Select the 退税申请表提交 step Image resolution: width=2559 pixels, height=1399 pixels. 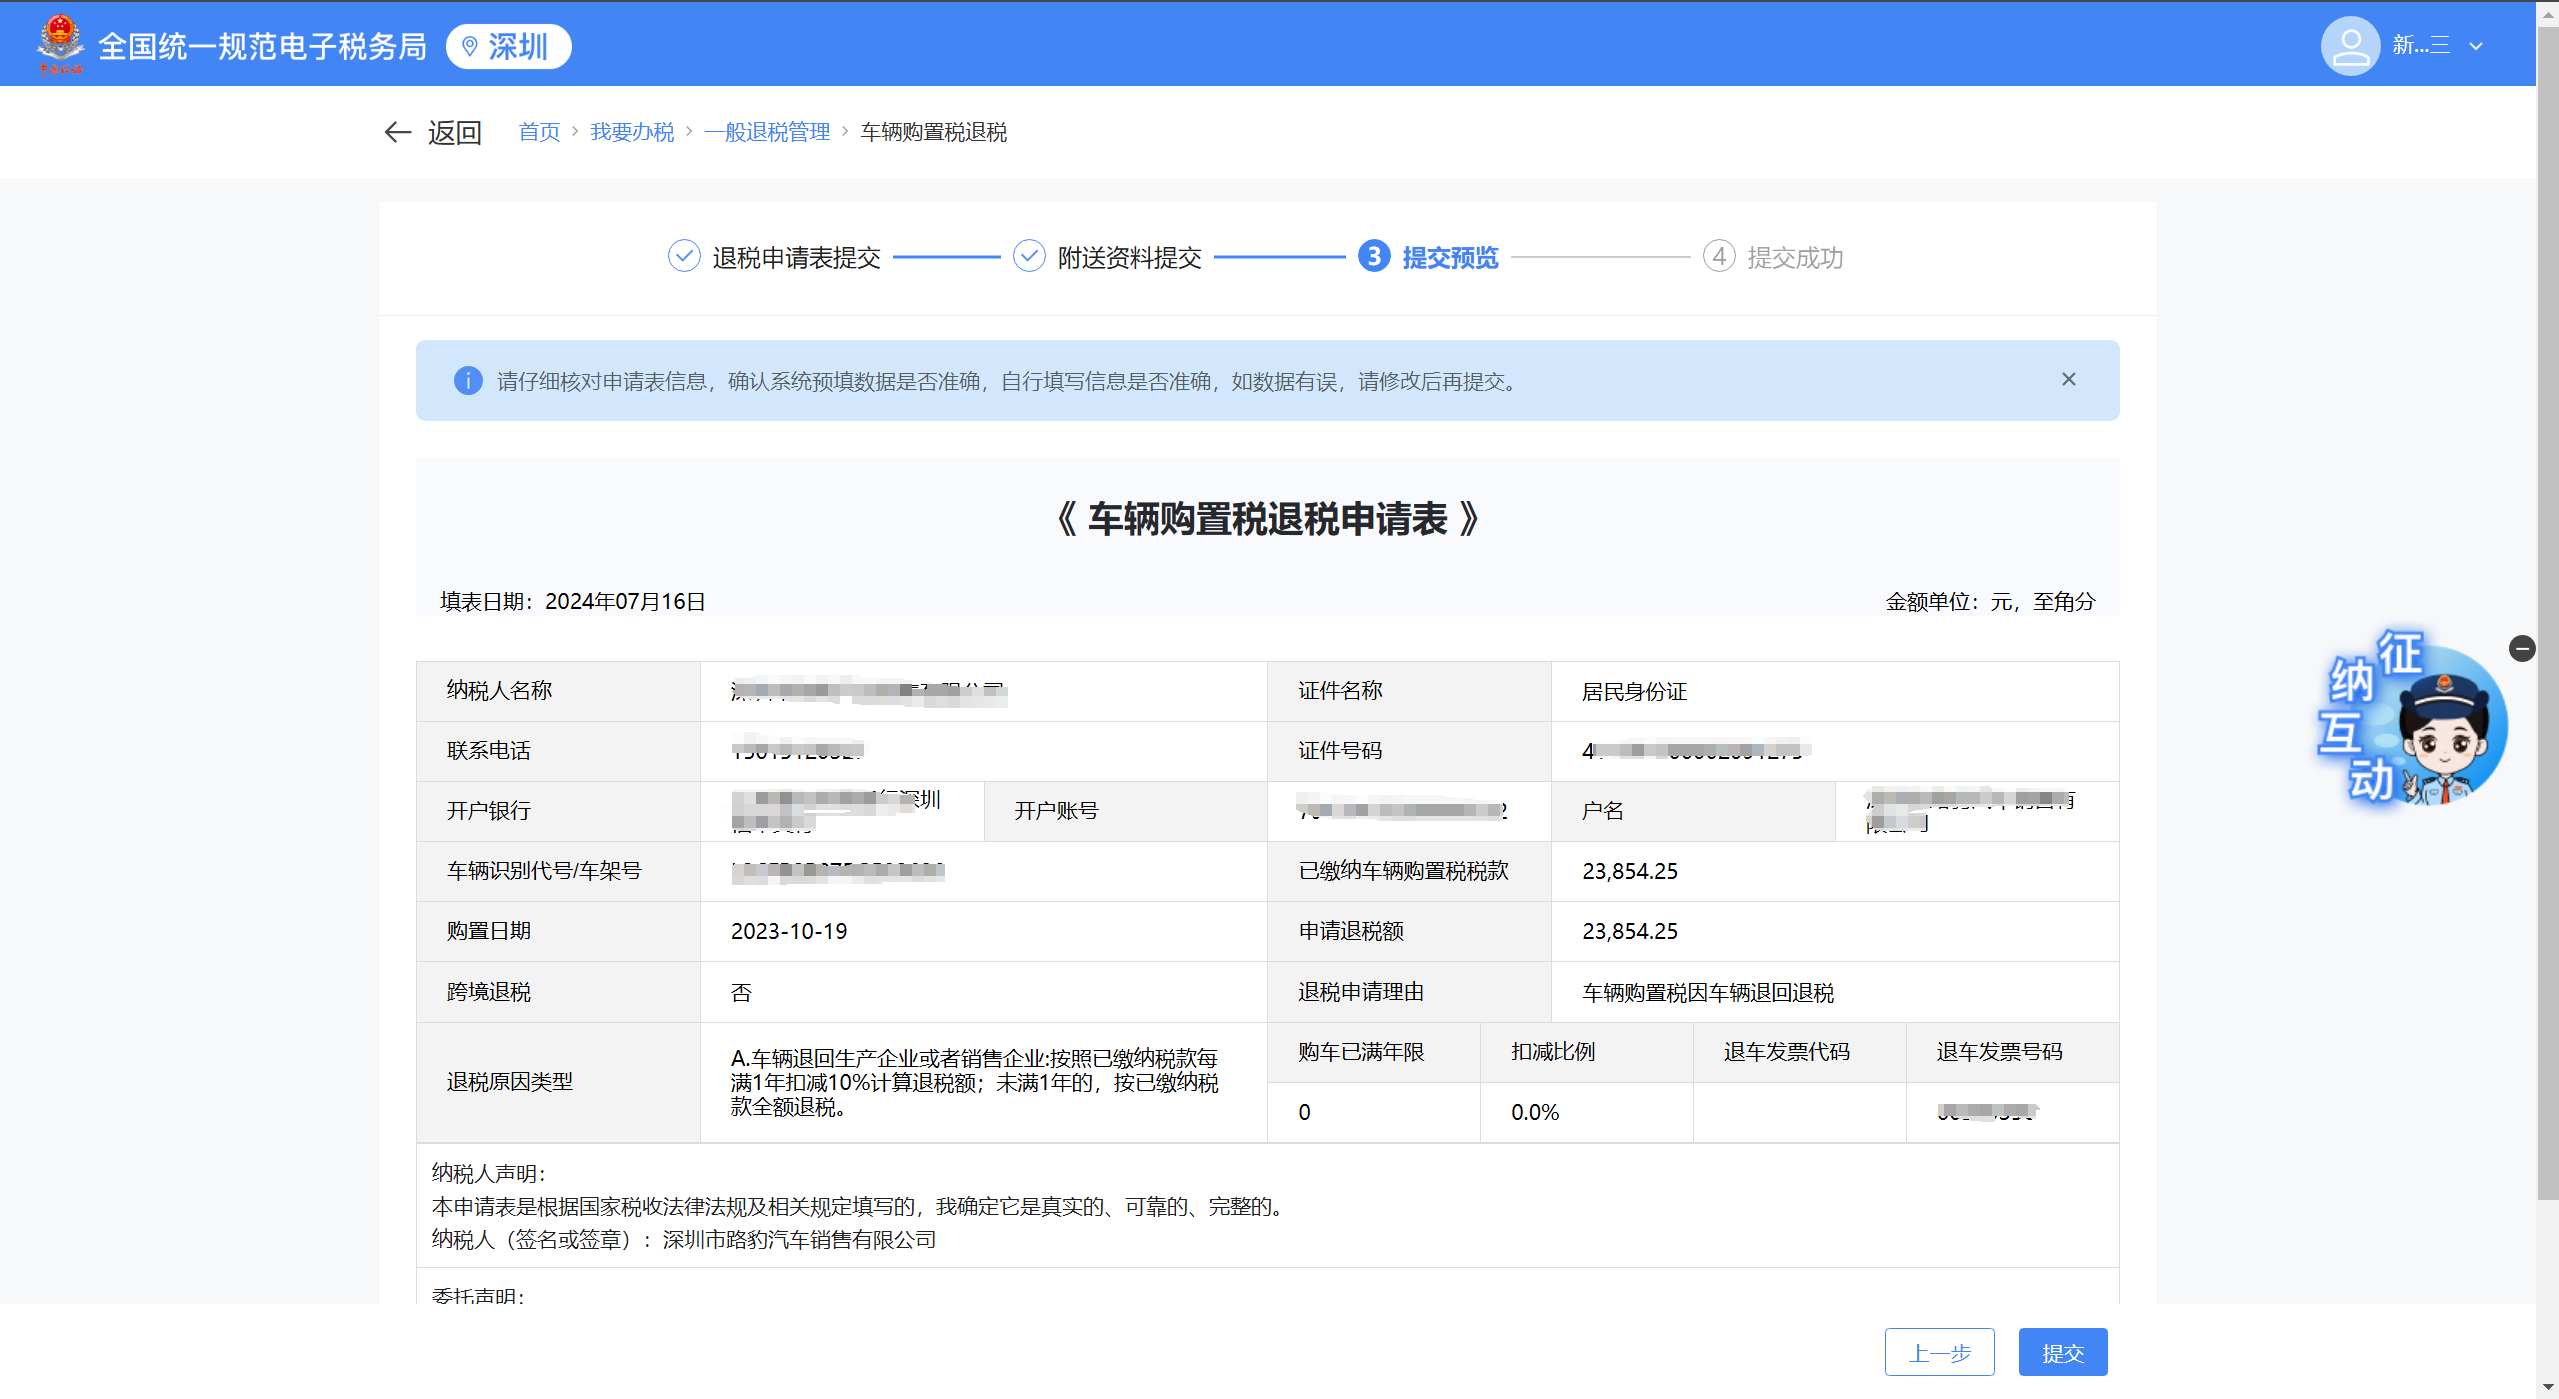[x=774, y=257]
